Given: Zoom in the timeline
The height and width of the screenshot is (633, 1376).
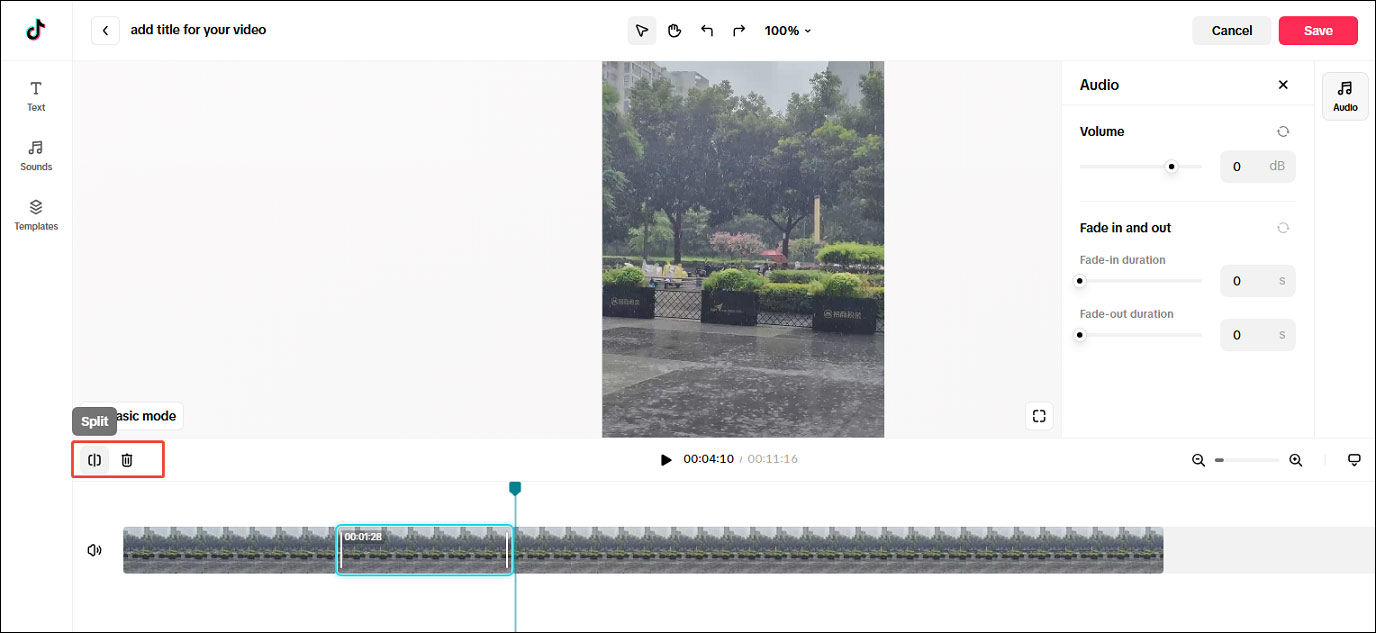Looking at the screenshot, I should click(x=1295, y=460).
